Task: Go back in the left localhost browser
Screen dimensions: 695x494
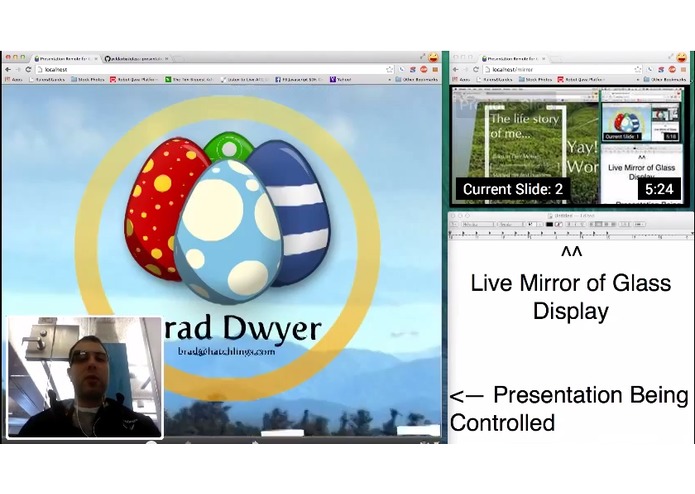Action: pos(8,70)
